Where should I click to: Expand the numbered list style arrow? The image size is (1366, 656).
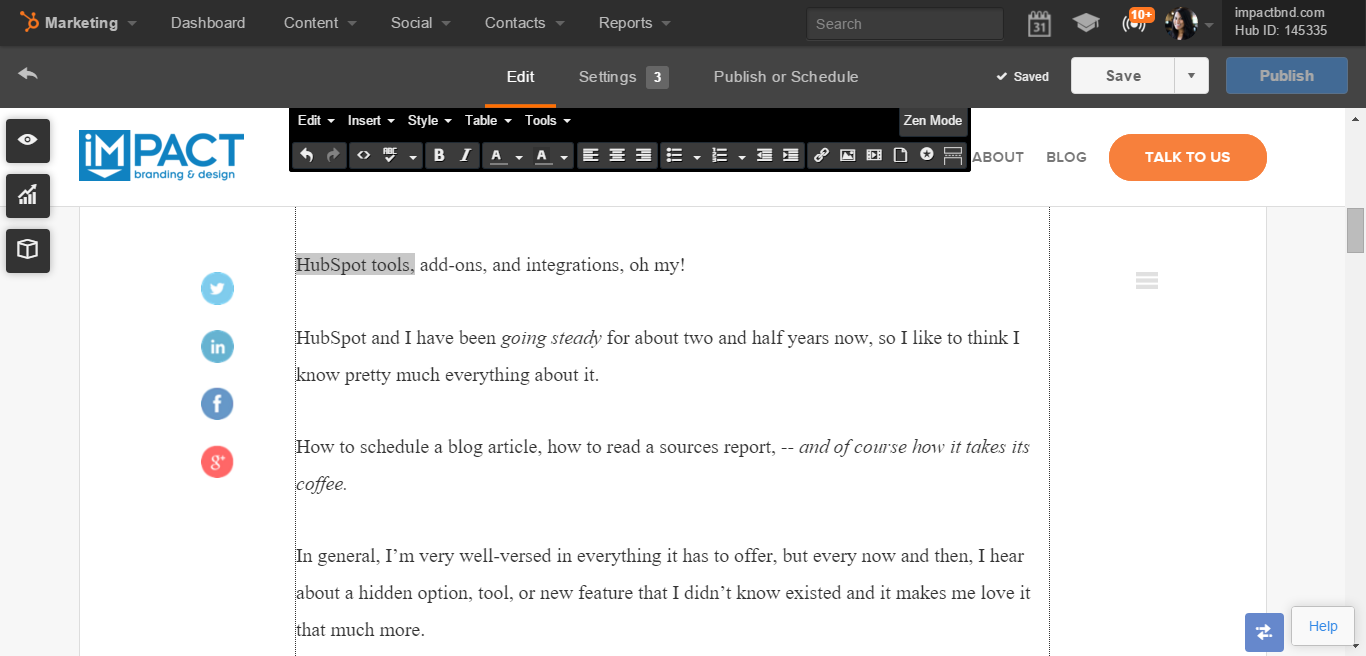point(741,157)
